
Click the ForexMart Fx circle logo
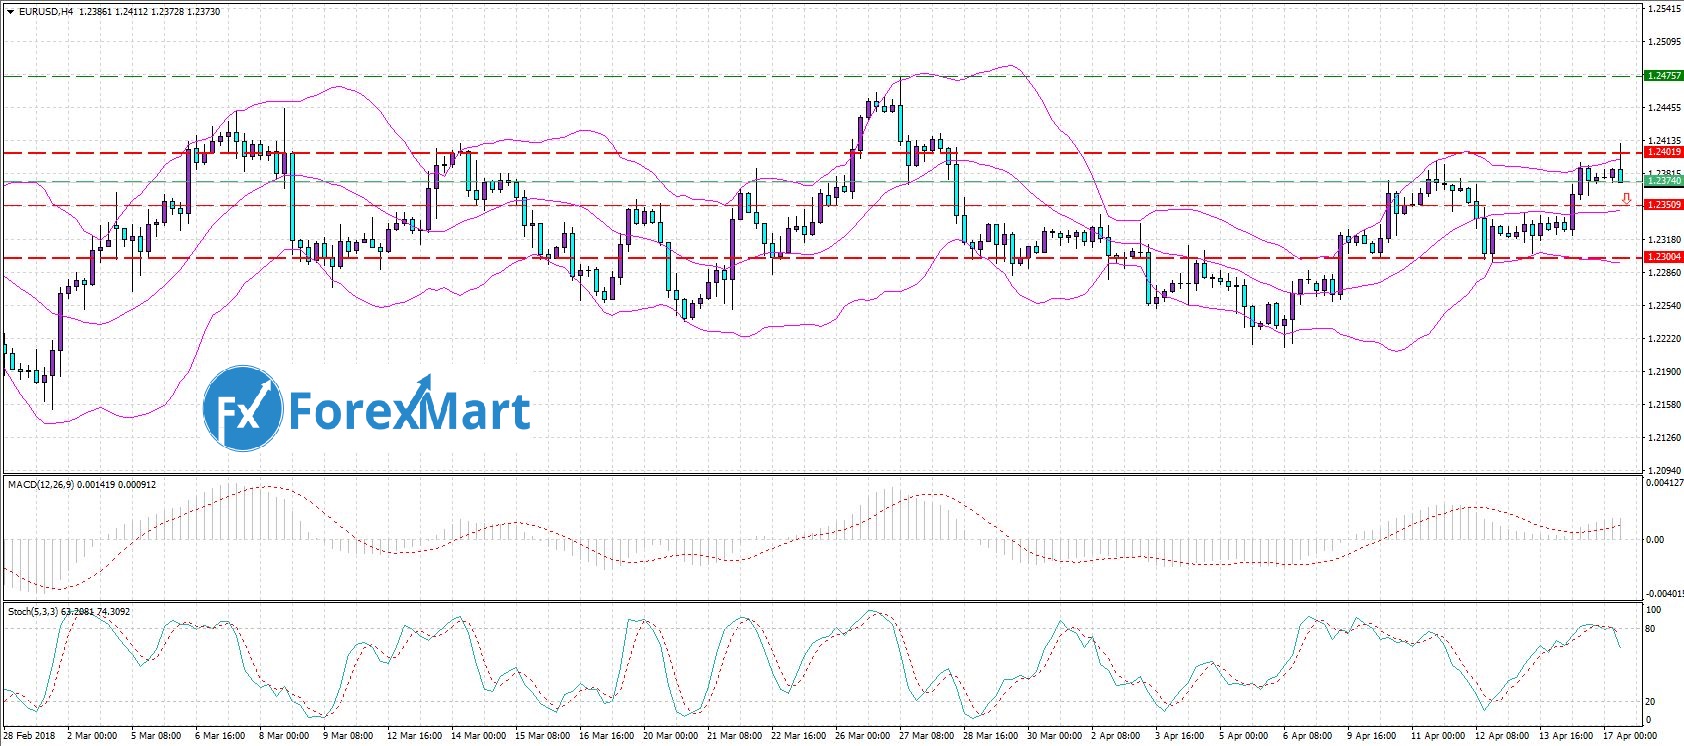(242, 408)
